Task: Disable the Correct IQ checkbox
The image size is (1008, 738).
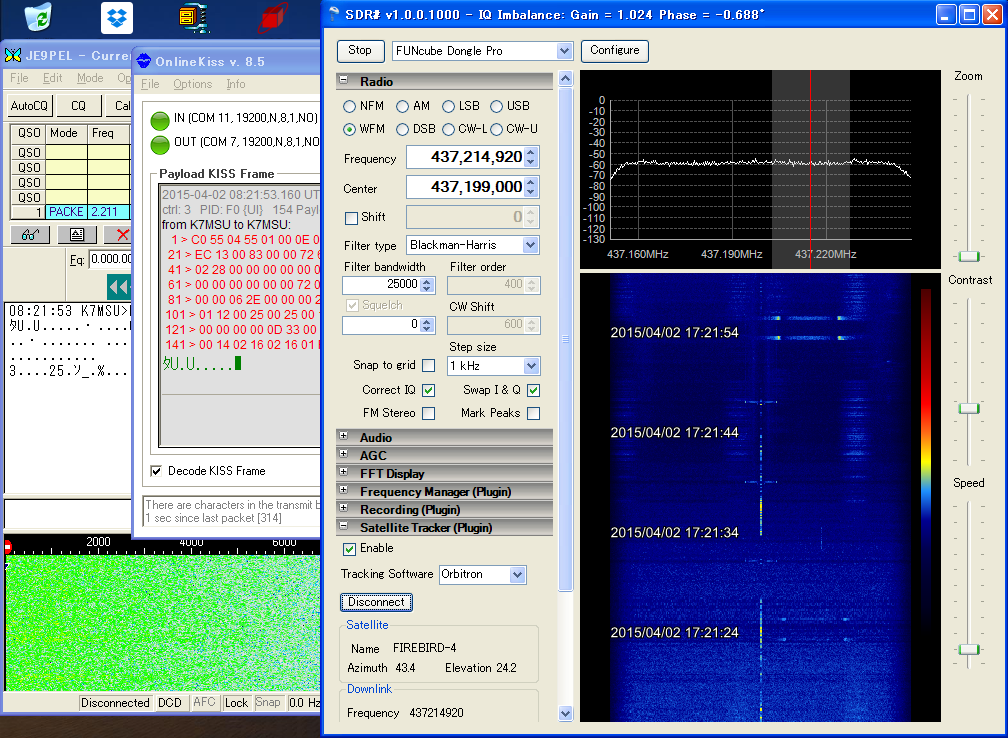Action: click(429, 390)
